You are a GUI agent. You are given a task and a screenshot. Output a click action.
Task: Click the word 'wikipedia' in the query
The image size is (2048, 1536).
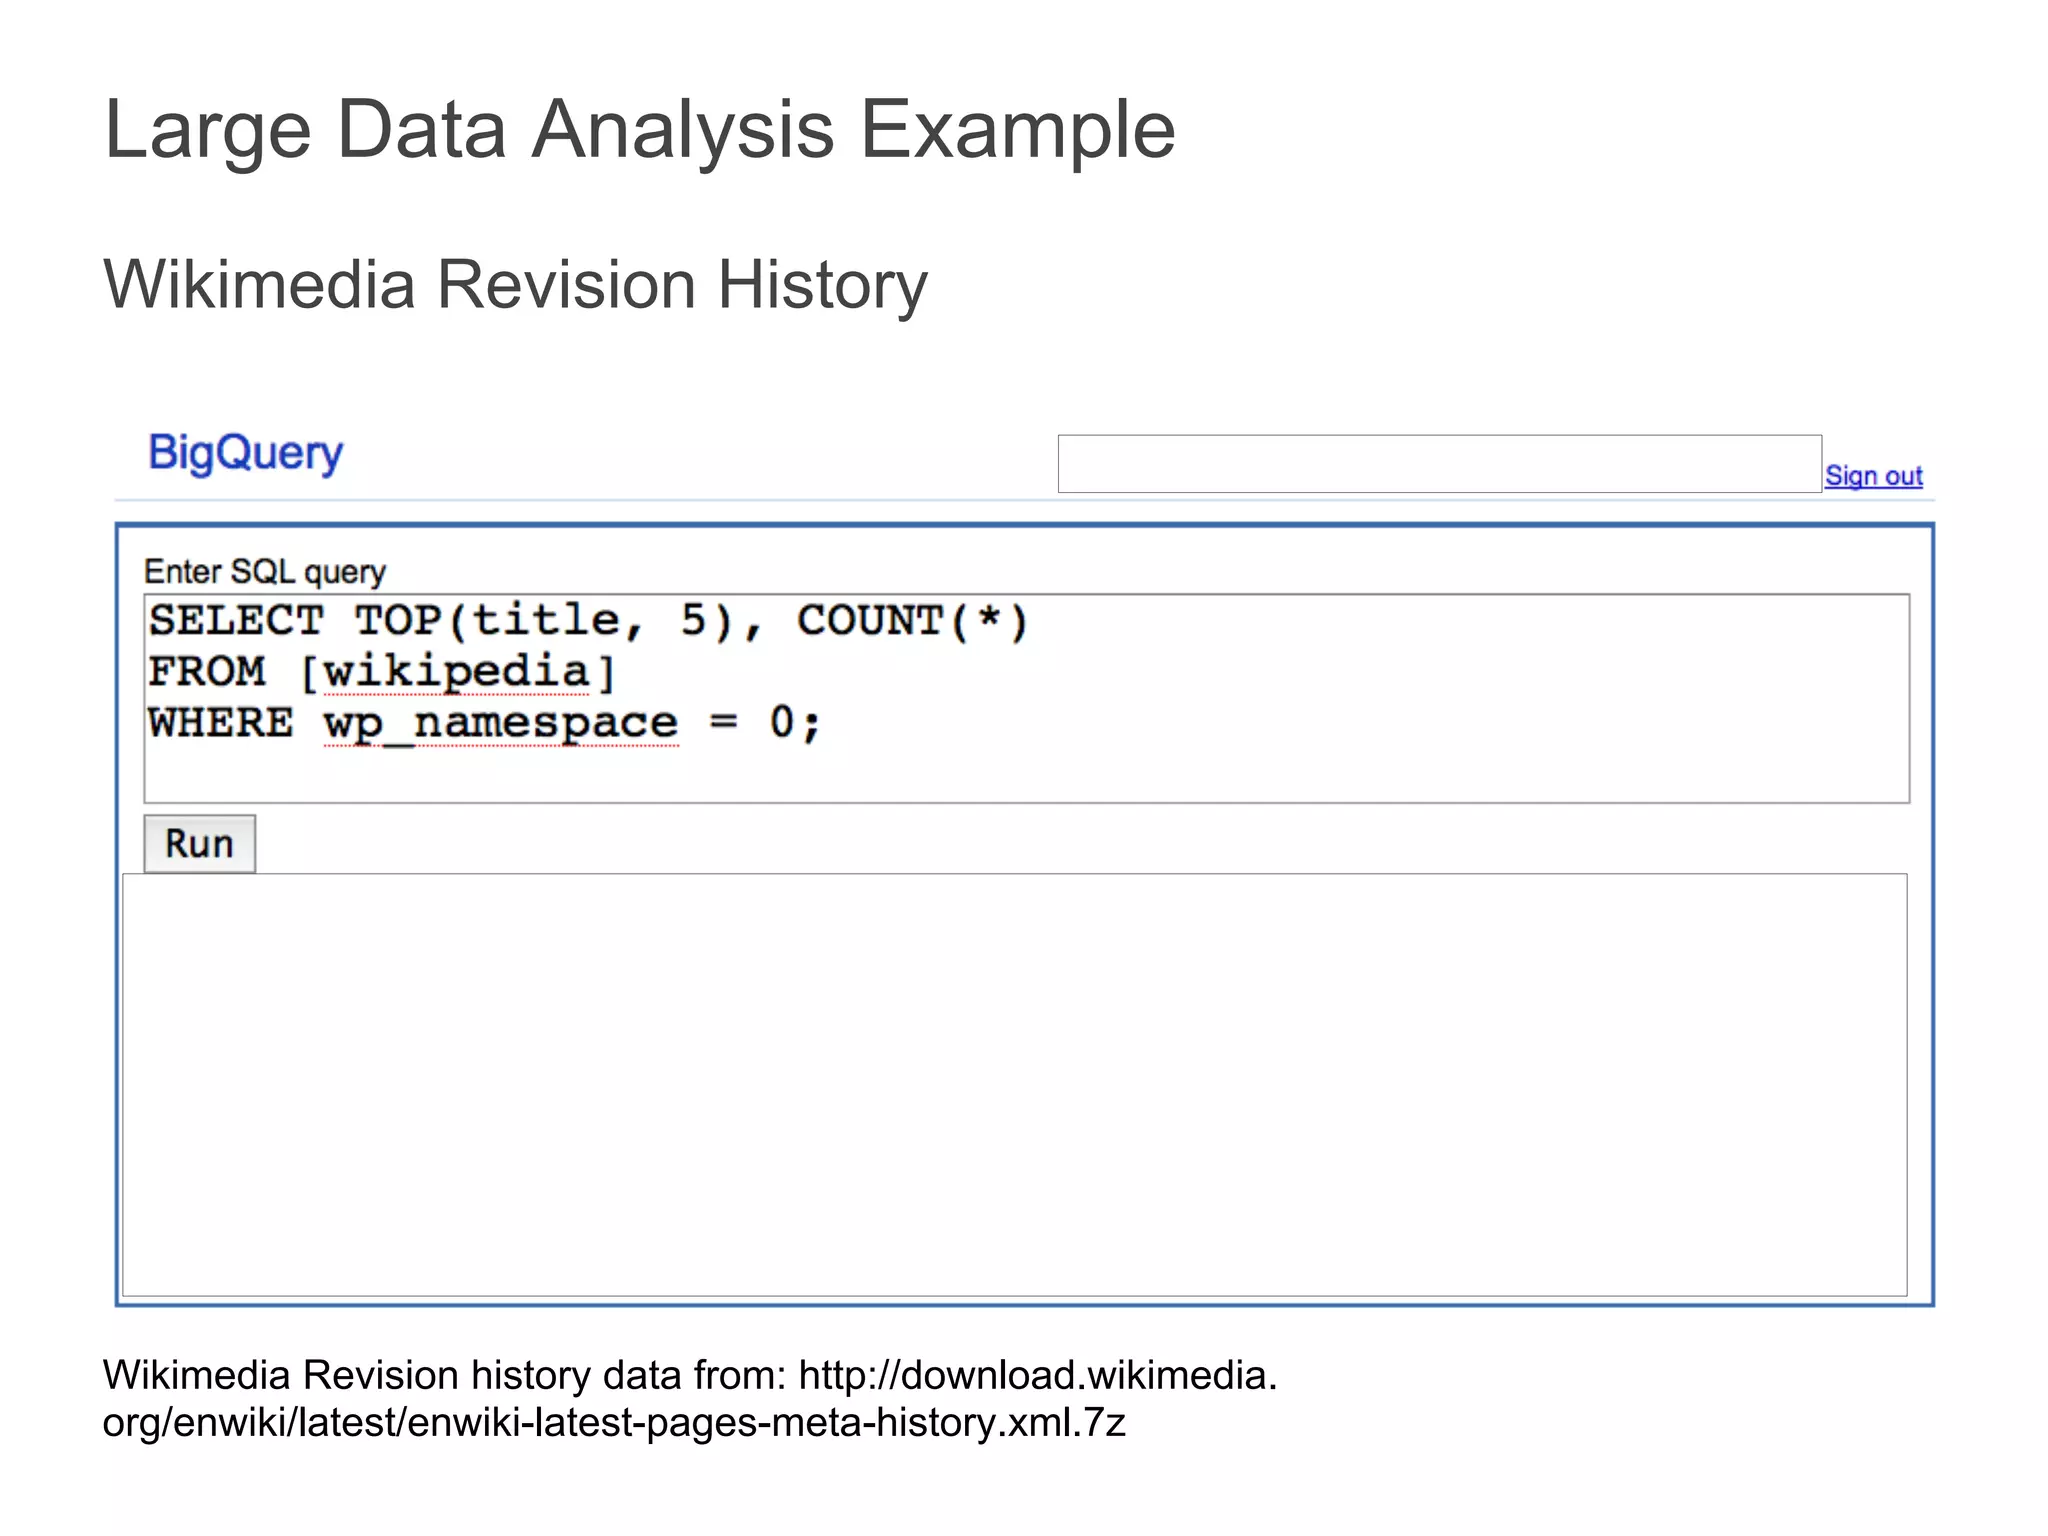456,672
